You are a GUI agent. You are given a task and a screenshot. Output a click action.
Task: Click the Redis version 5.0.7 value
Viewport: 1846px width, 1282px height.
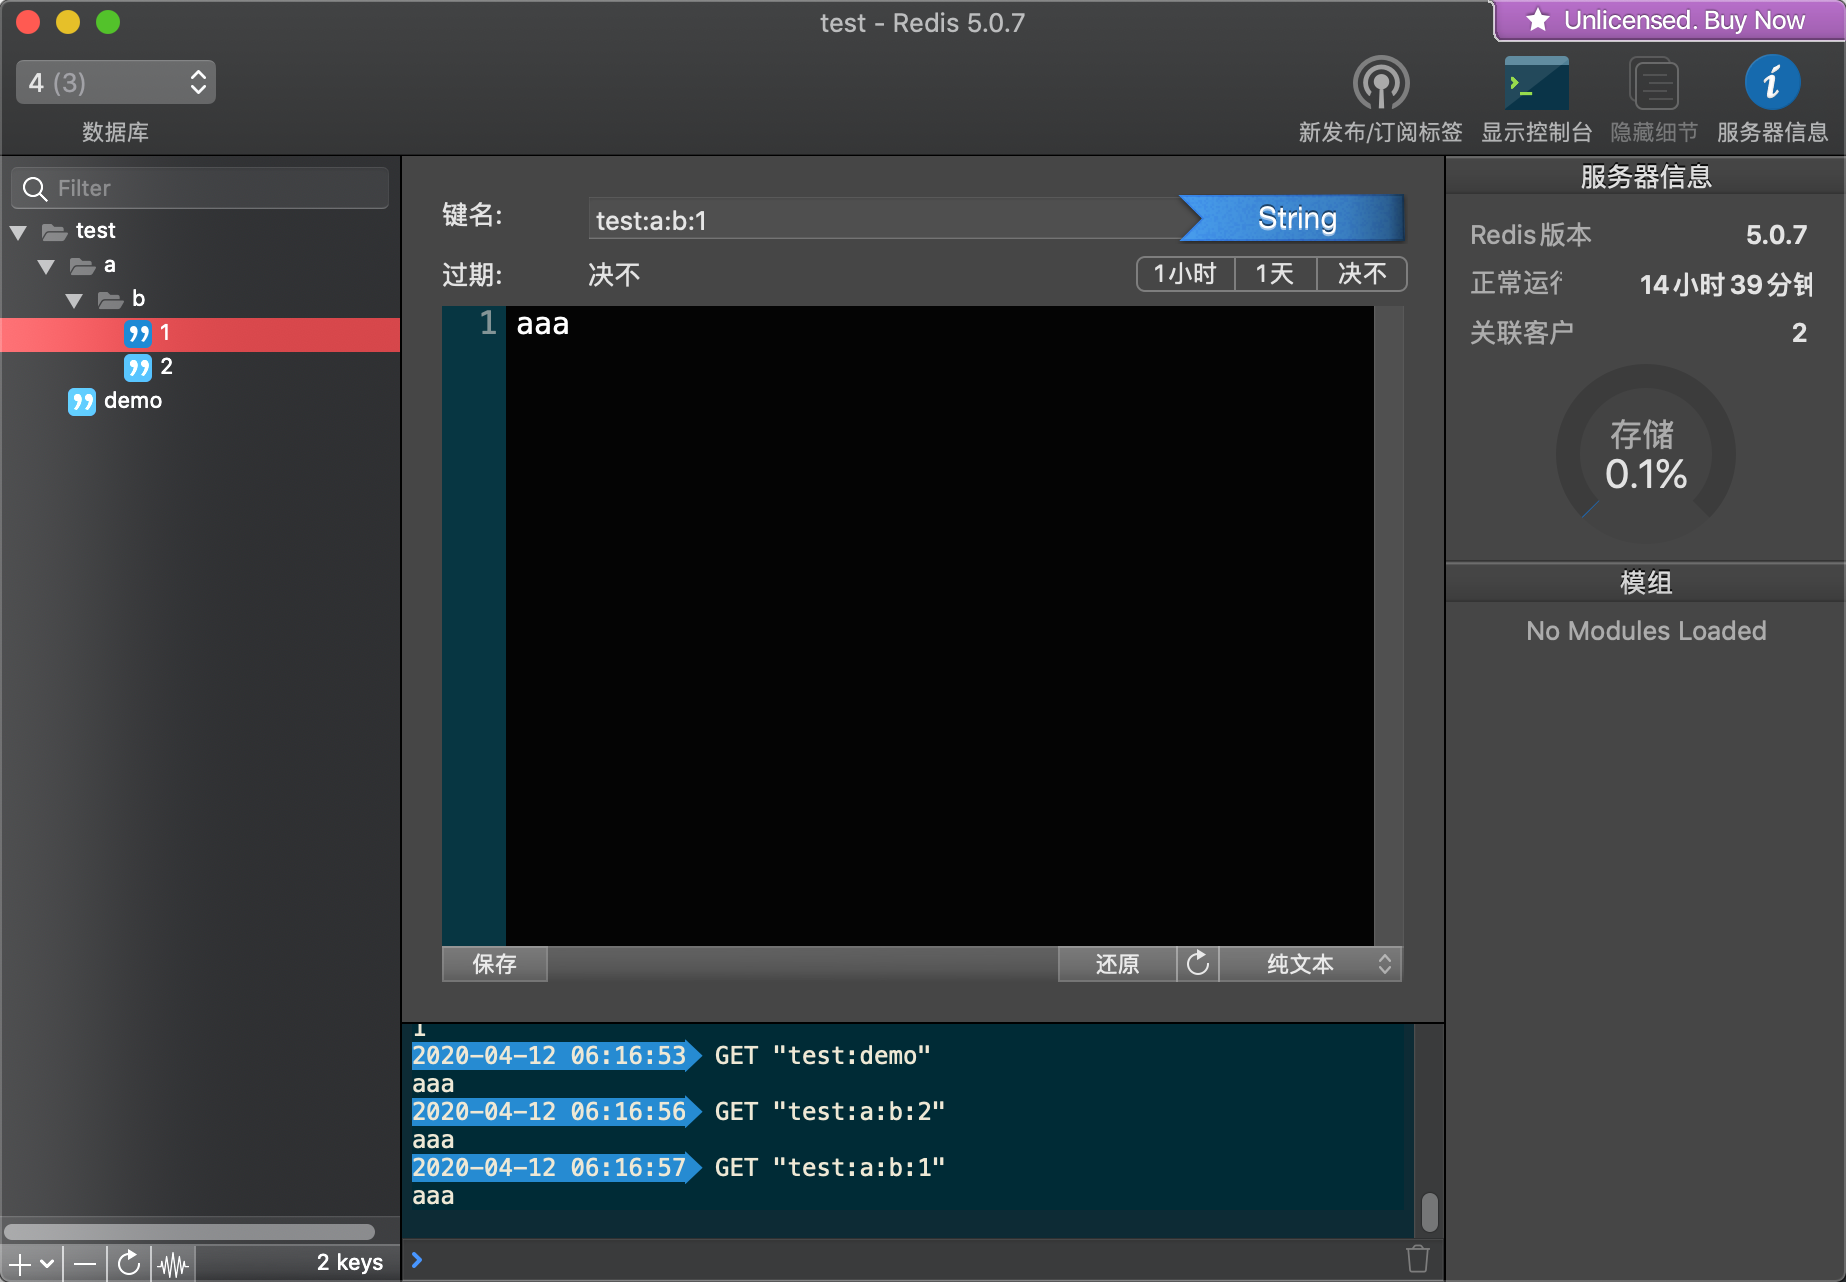click(x=1776, y=235)
